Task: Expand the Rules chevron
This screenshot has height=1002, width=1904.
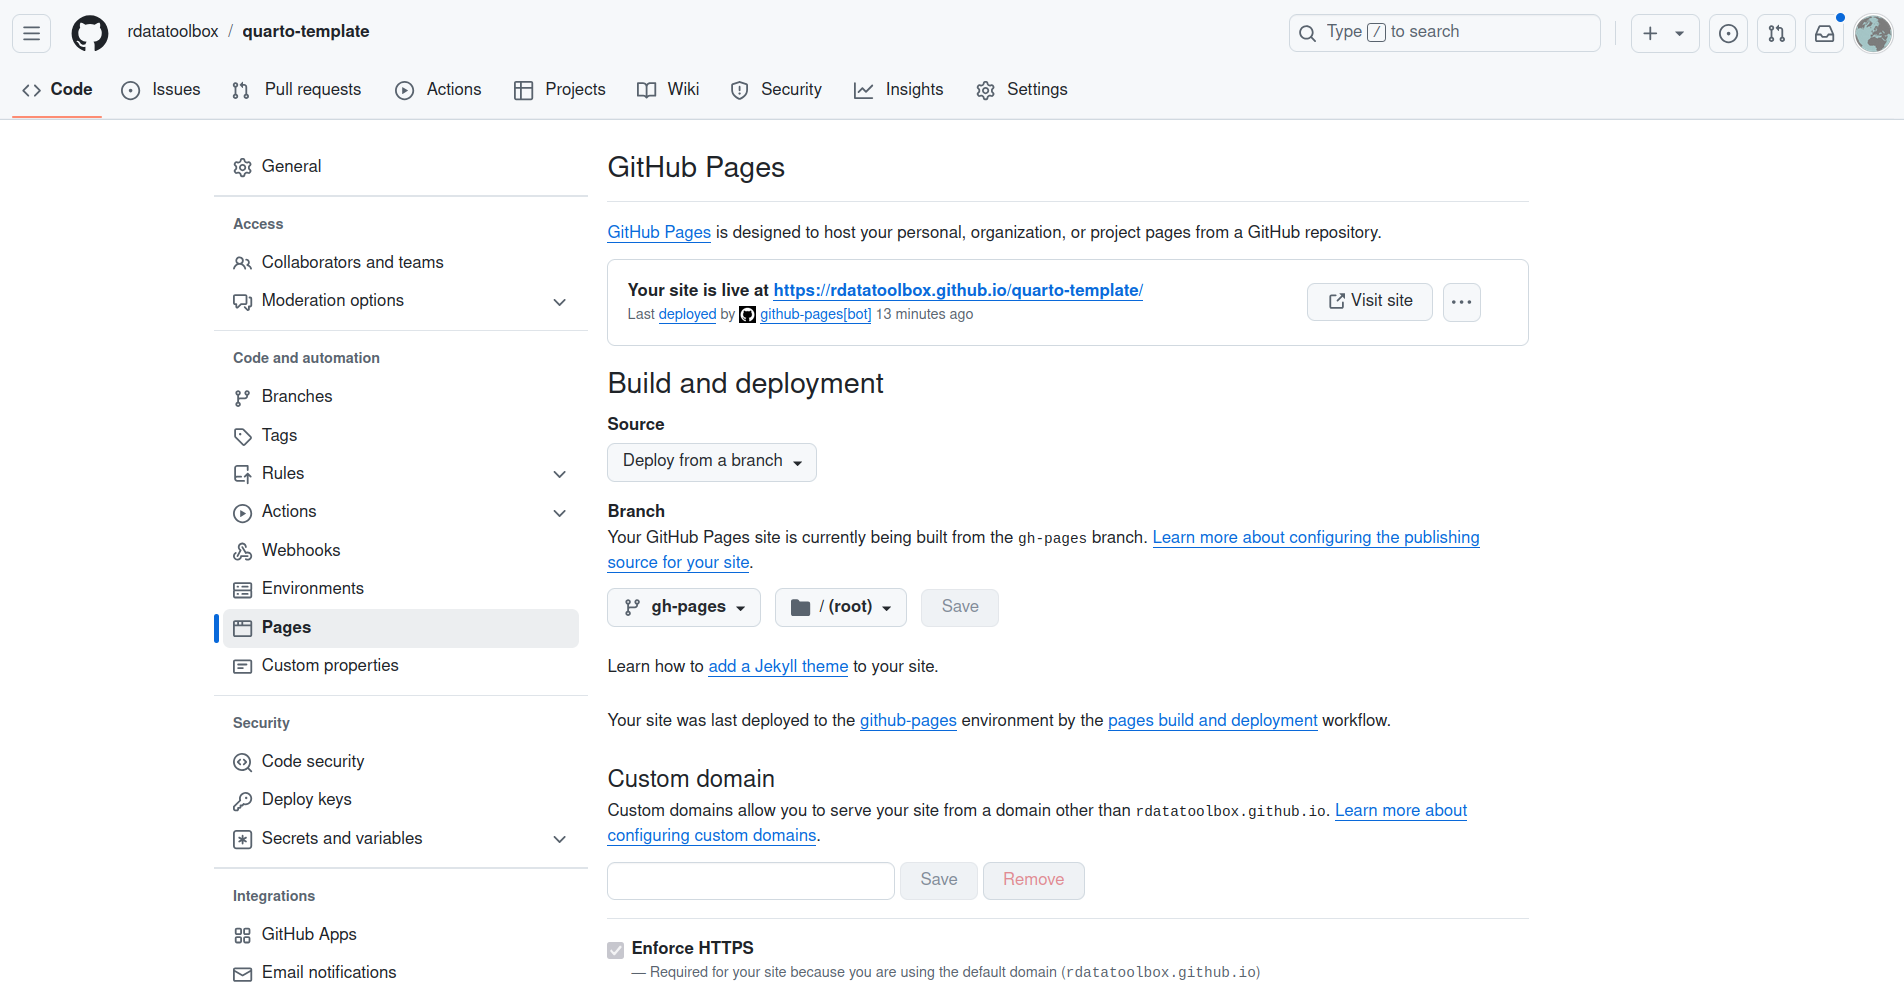Action: point(560,474)
